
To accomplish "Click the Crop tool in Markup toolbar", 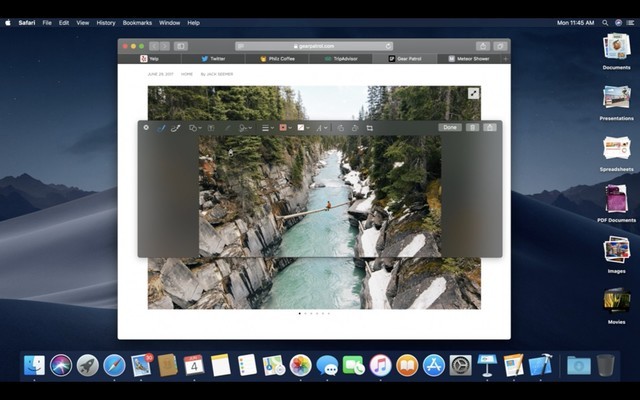I will [369, 128].
